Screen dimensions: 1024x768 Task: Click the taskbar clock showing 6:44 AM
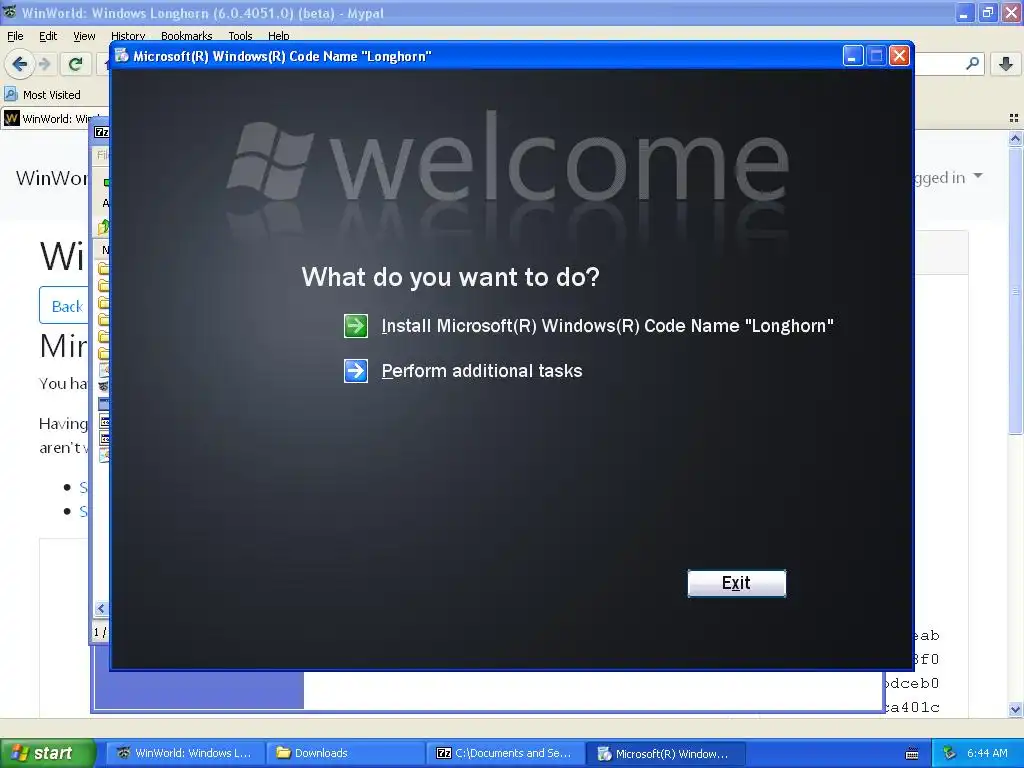click(987, 753)
